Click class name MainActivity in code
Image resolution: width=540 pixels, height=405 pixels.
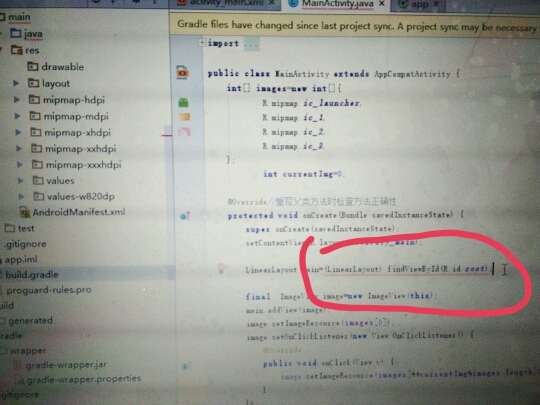(x=302, y=73)
